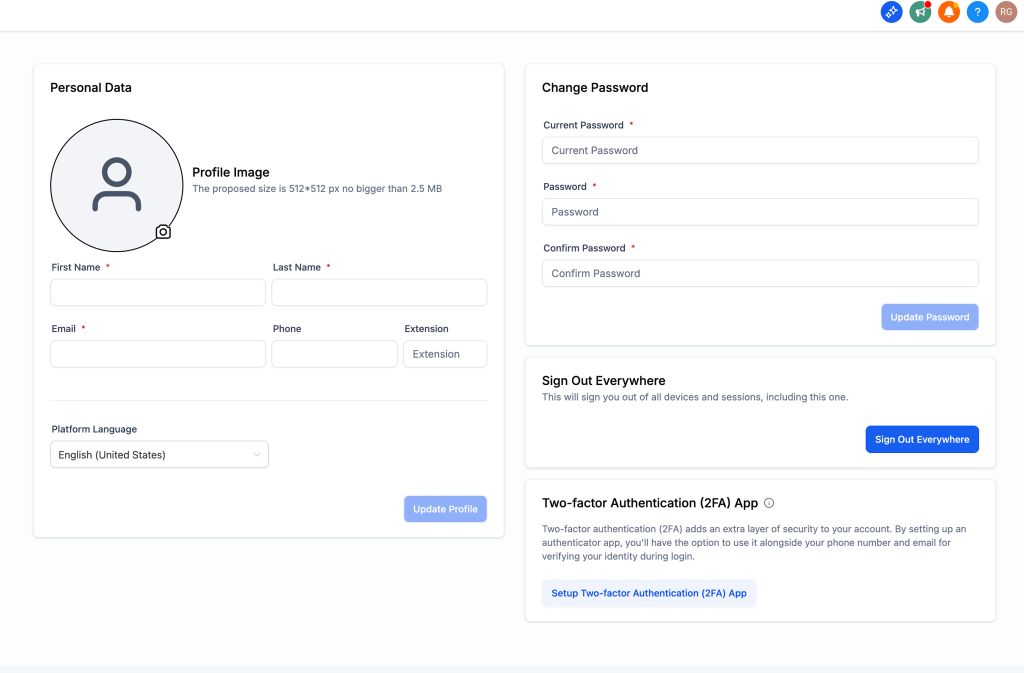
Task: Click the info icon next to 2FA heading
Action: [x=769, y=503]
